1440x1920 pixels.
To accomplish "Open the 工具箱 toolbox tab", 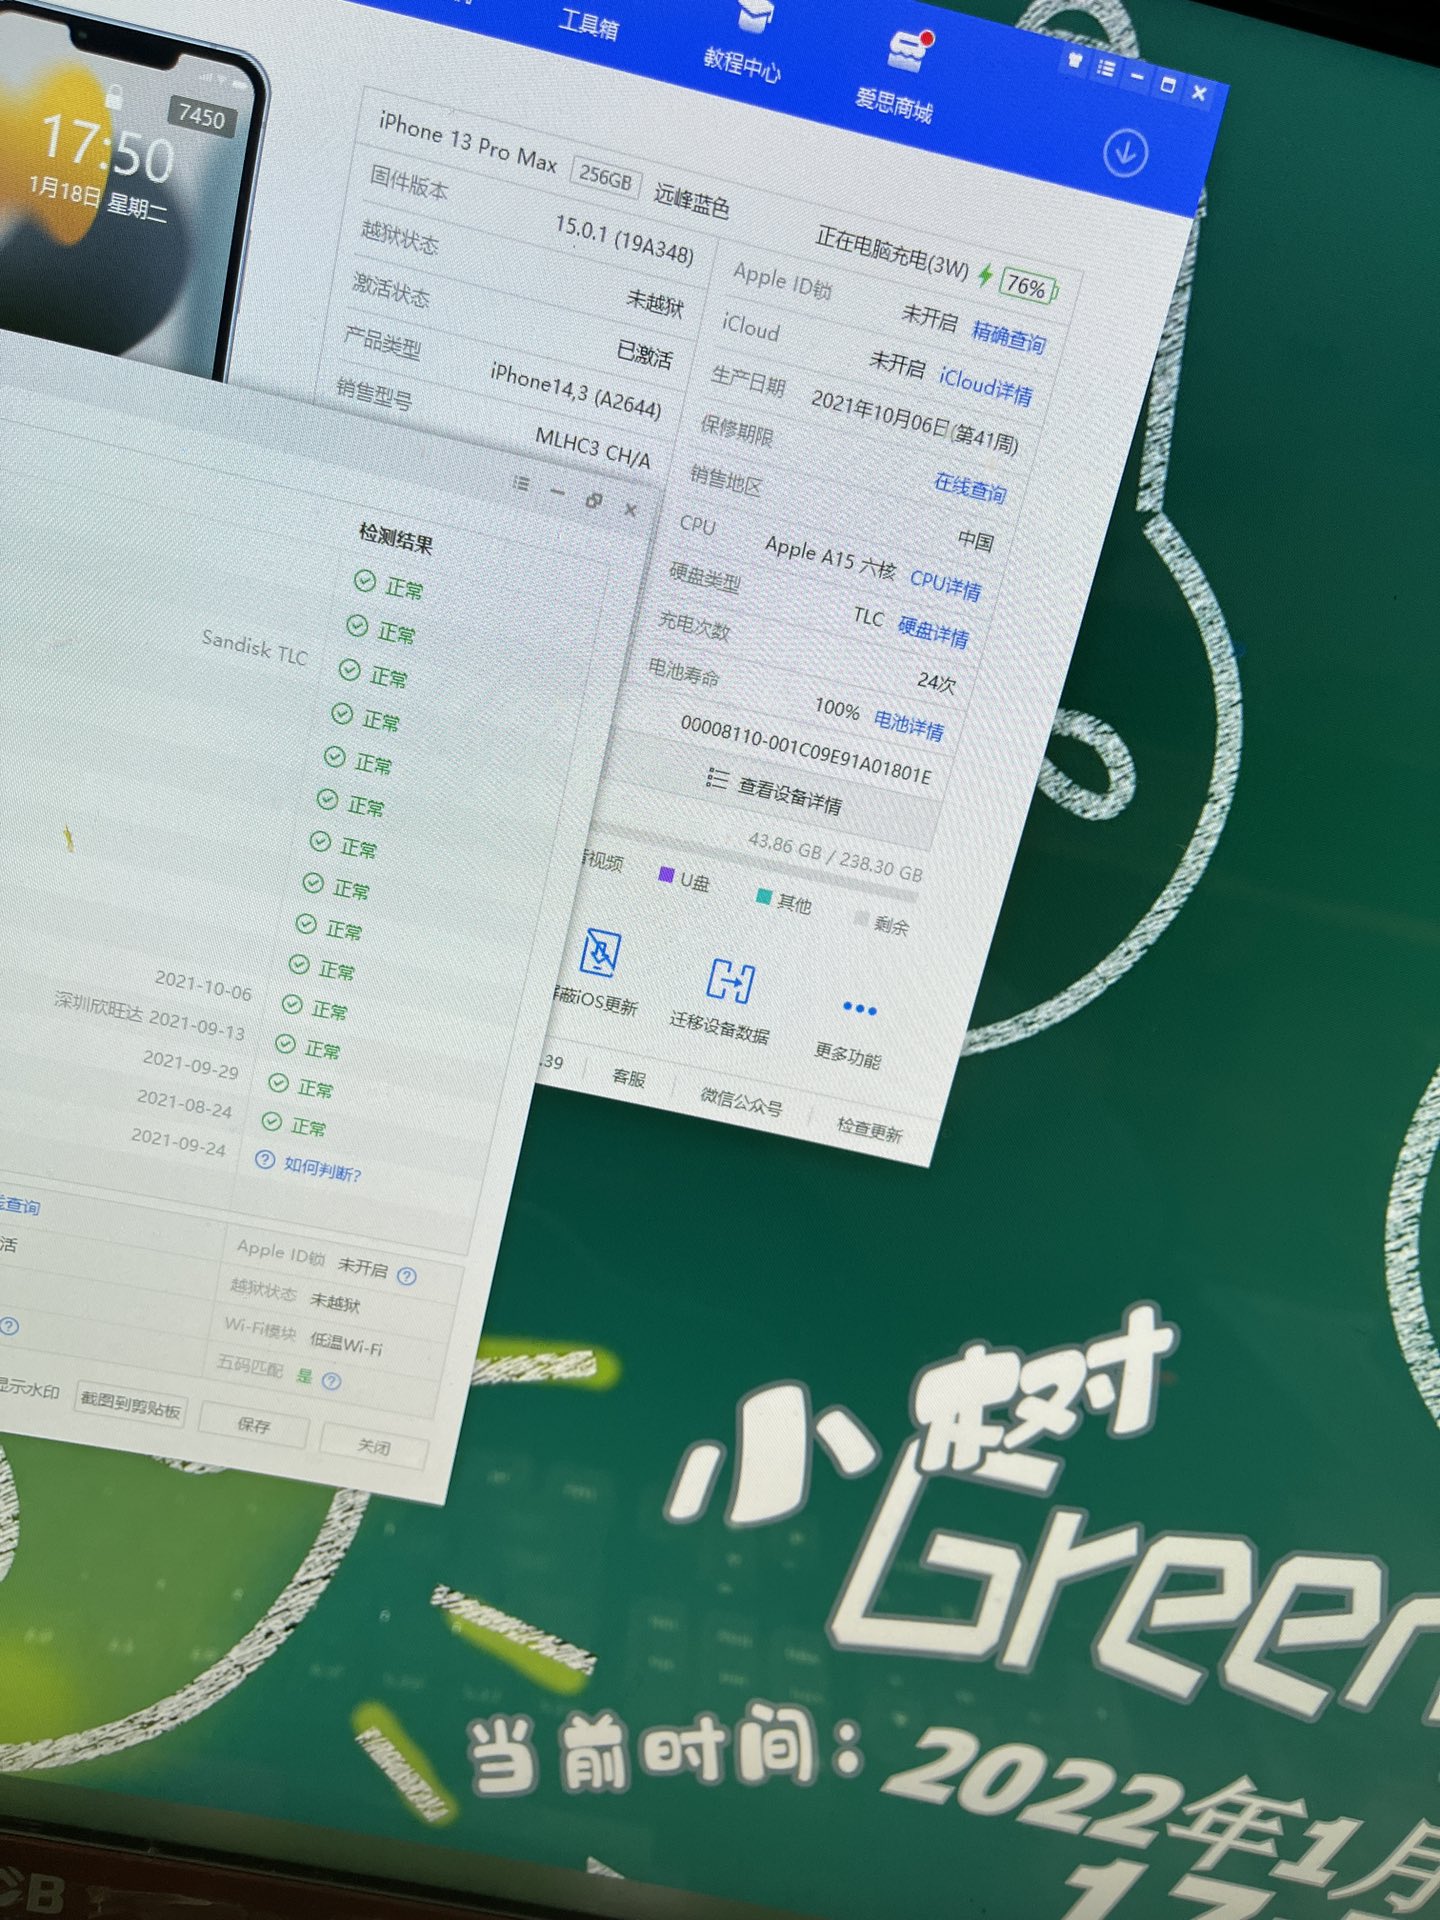I will click(x=588, y=22).
